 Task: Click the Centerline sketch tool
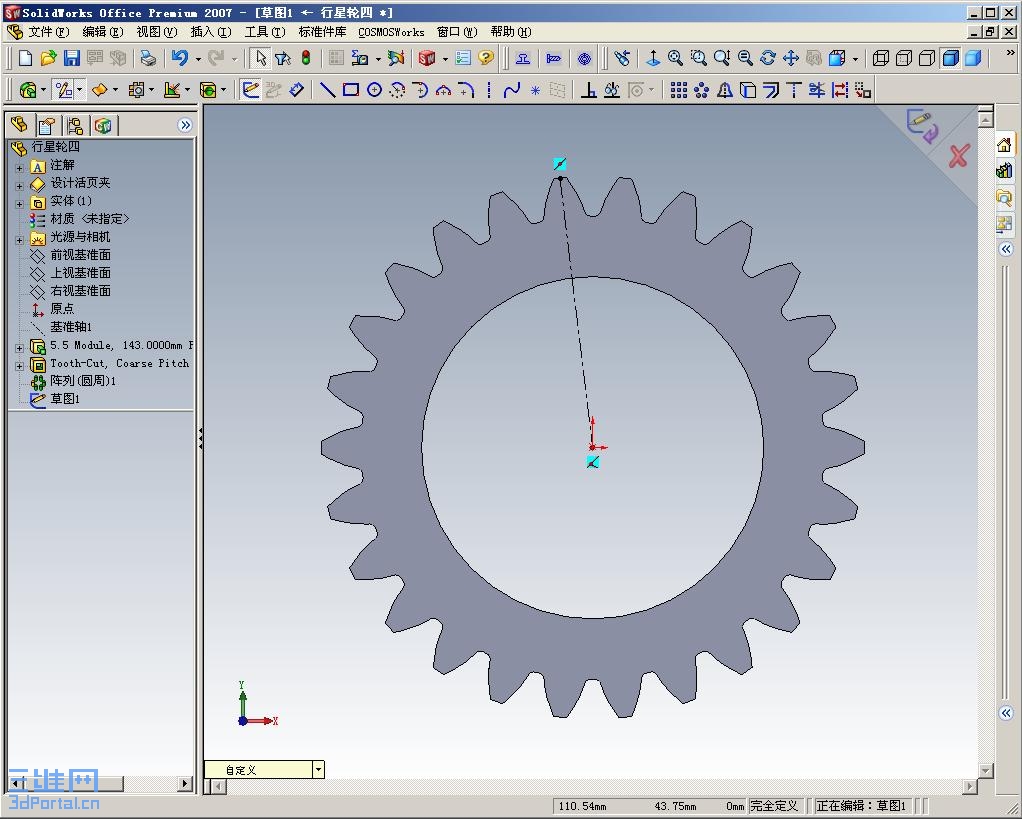tap(489, 90)
